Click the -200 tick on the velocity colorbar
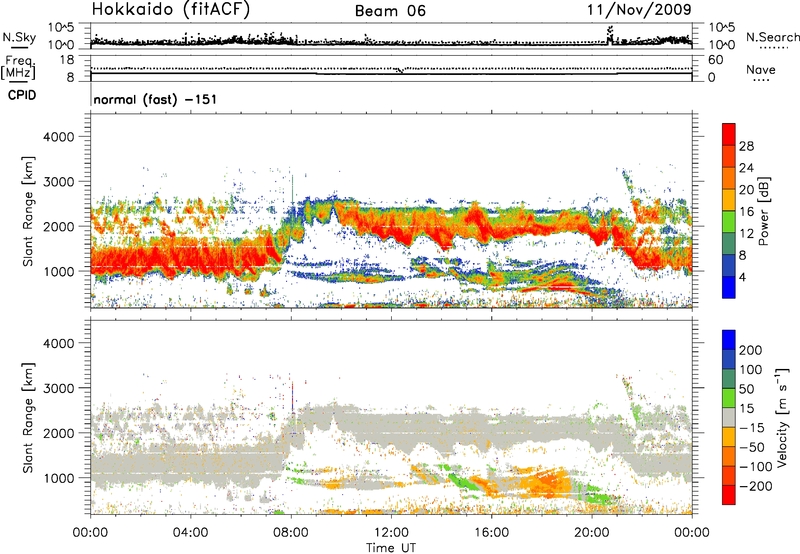This screenshot has width=800, height=554. point(755,486)
